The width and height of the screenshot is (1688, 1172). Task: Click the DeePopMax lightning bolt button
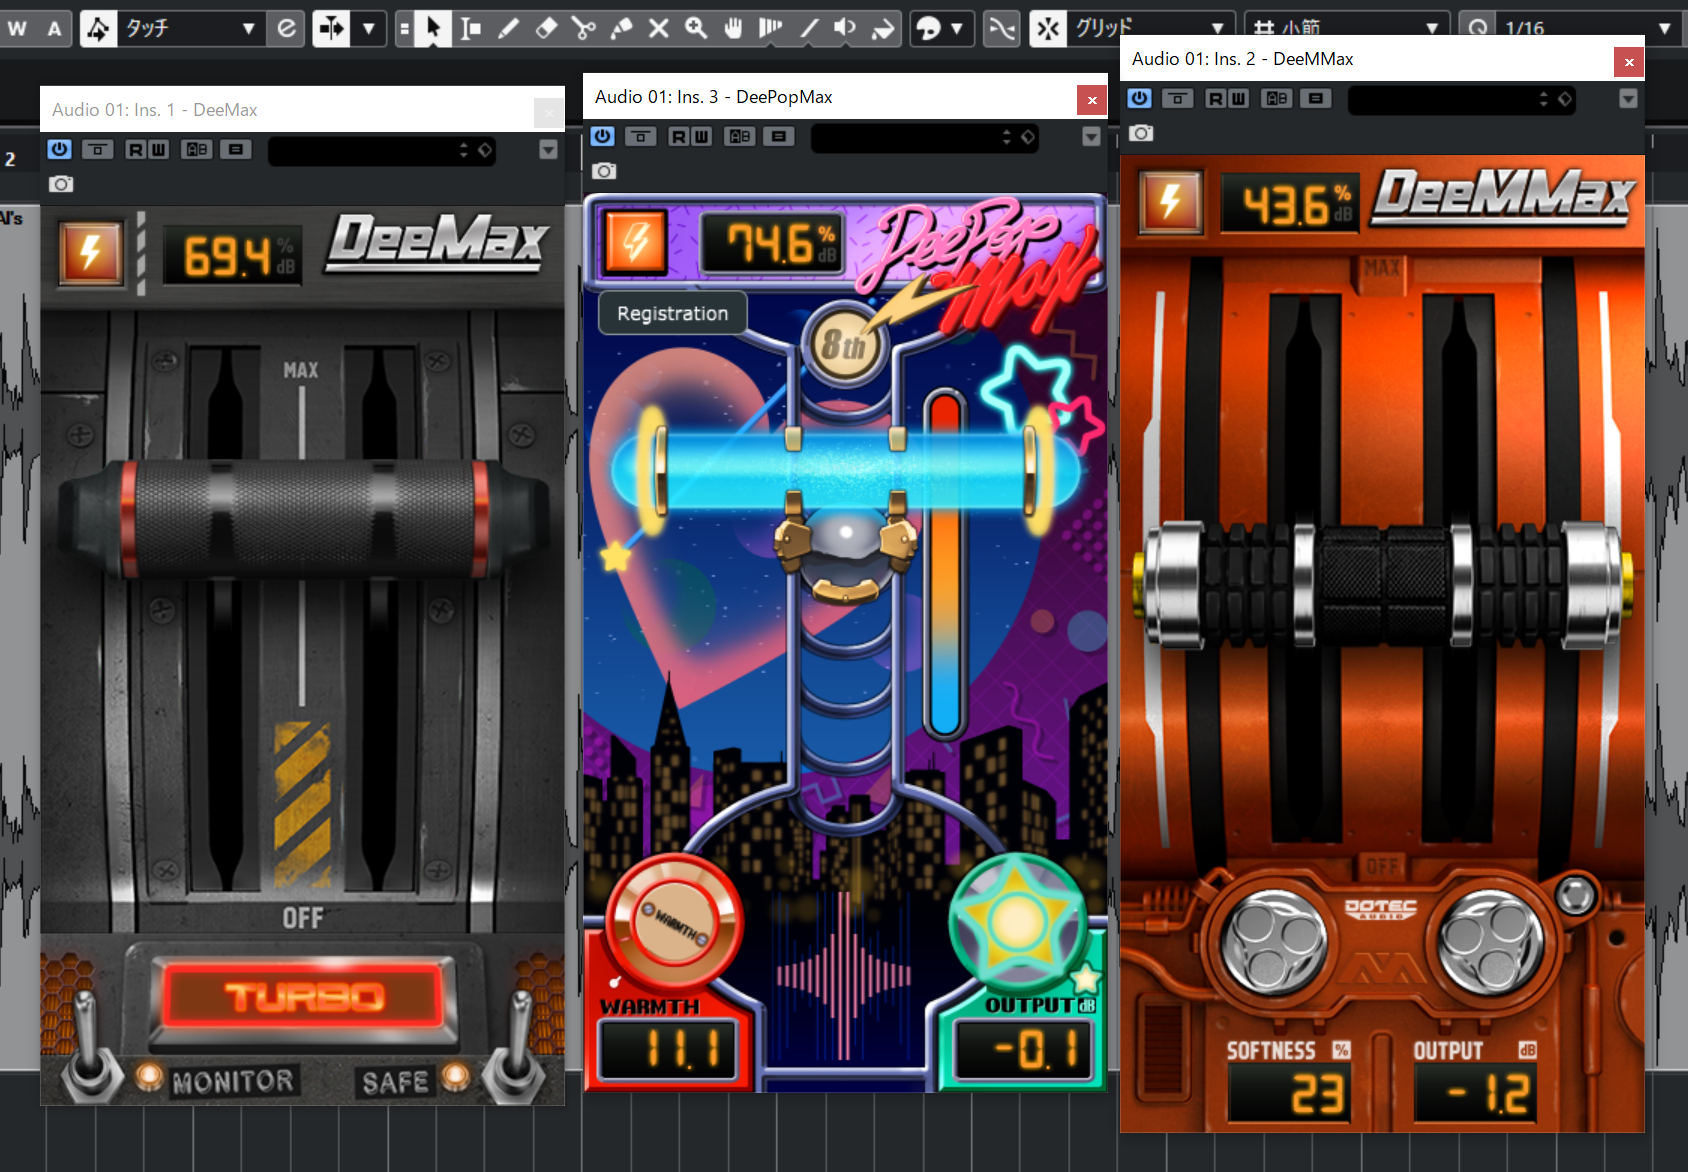click(x=635, y=241)
